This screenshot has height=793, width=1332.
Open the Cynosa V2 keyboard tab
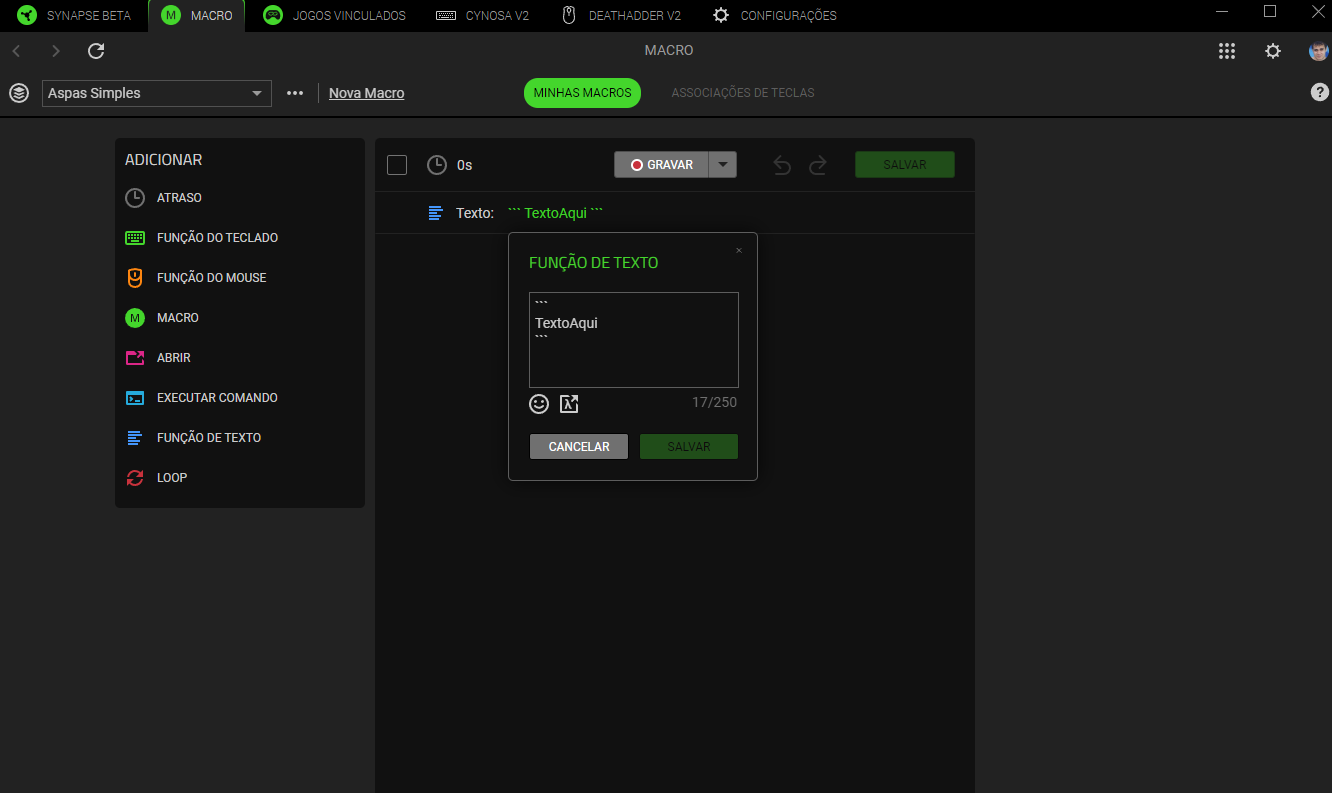coord(483,16)
